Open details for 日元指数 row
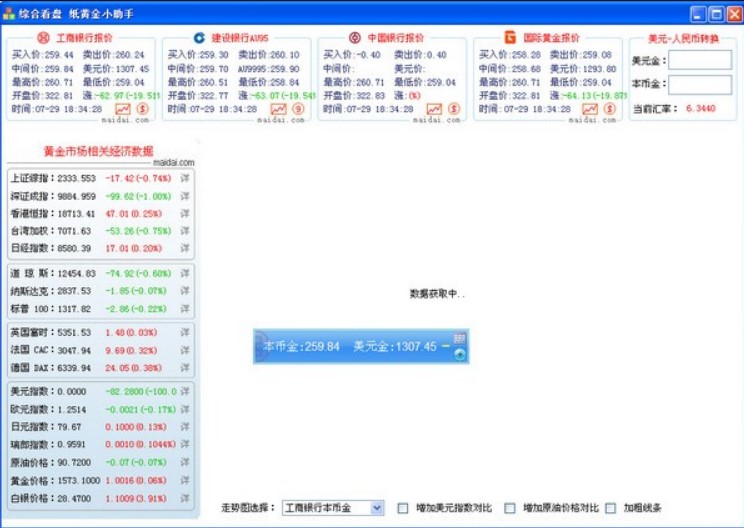 click(185, 426)
